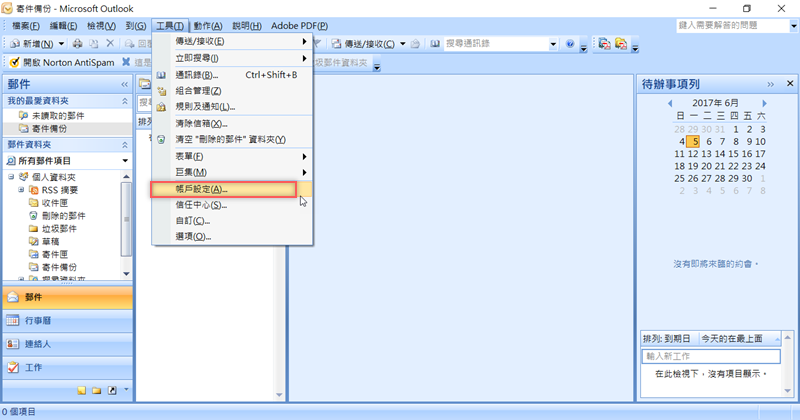Click the move to folder toolbar icon
The width and height of the screenshot is (800, 420).
(x=93, y=44)
